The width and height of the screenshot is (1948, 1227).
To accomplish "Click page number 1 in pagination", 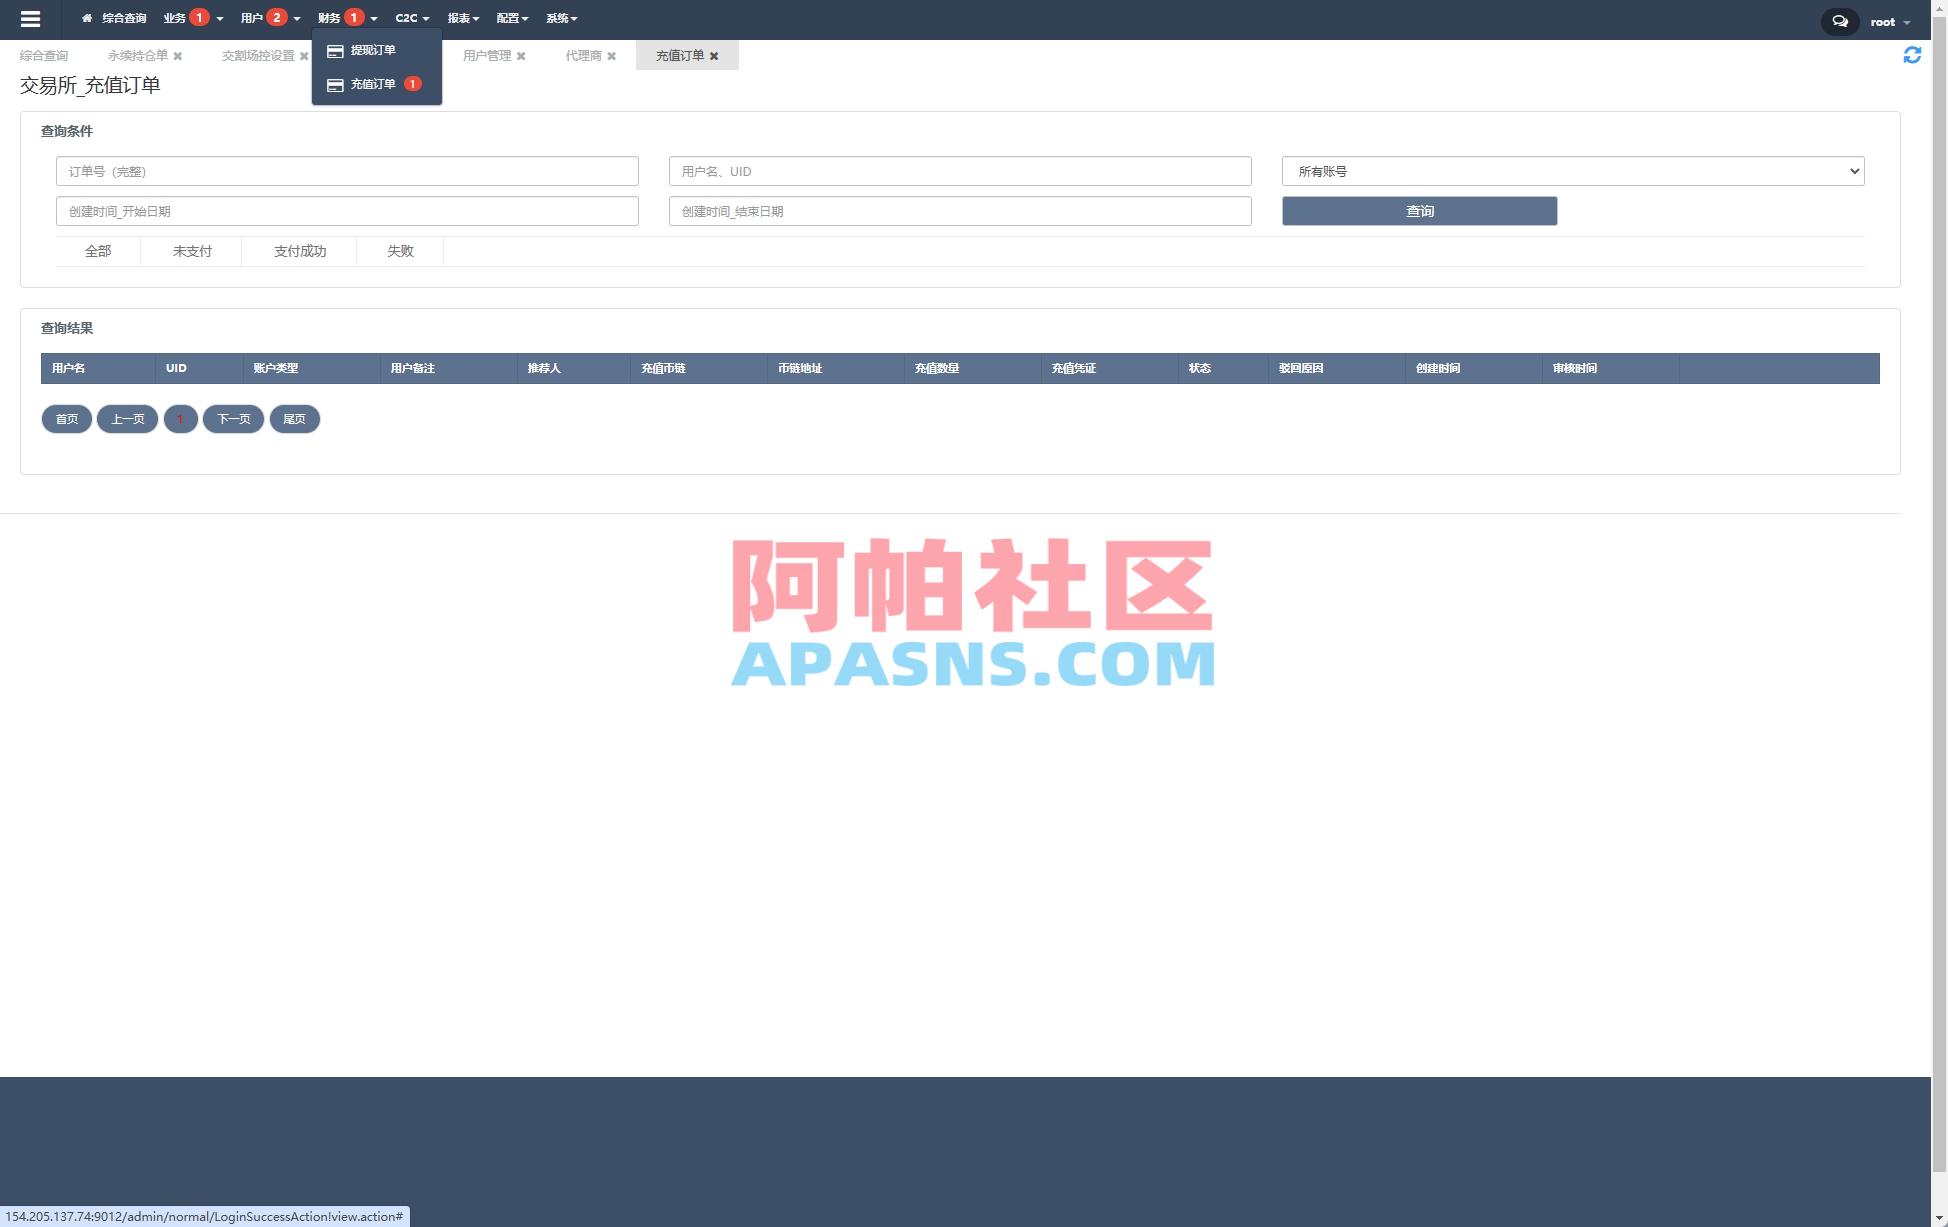I will [x=180, y=418].
